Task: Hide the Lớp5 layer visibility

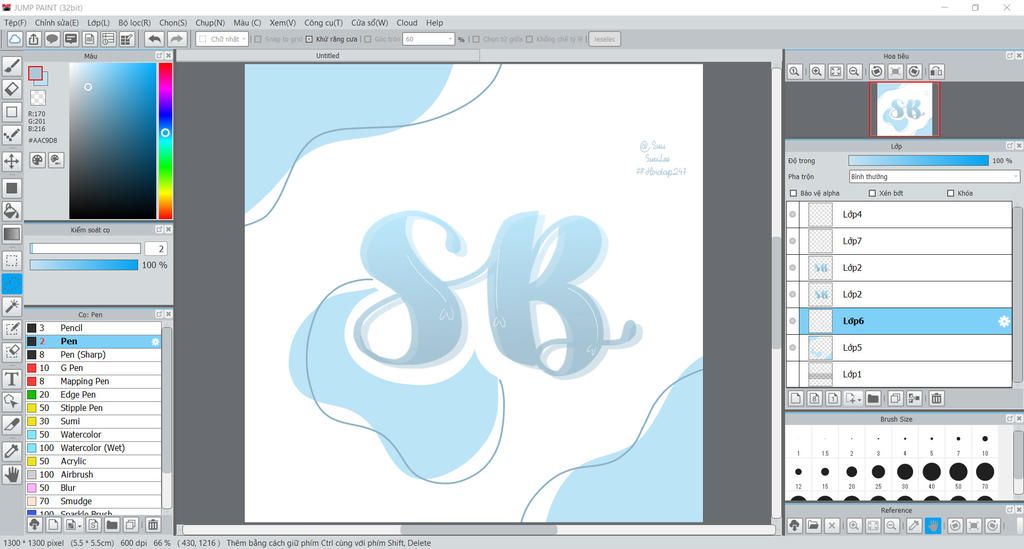Action: click(793, 347)
